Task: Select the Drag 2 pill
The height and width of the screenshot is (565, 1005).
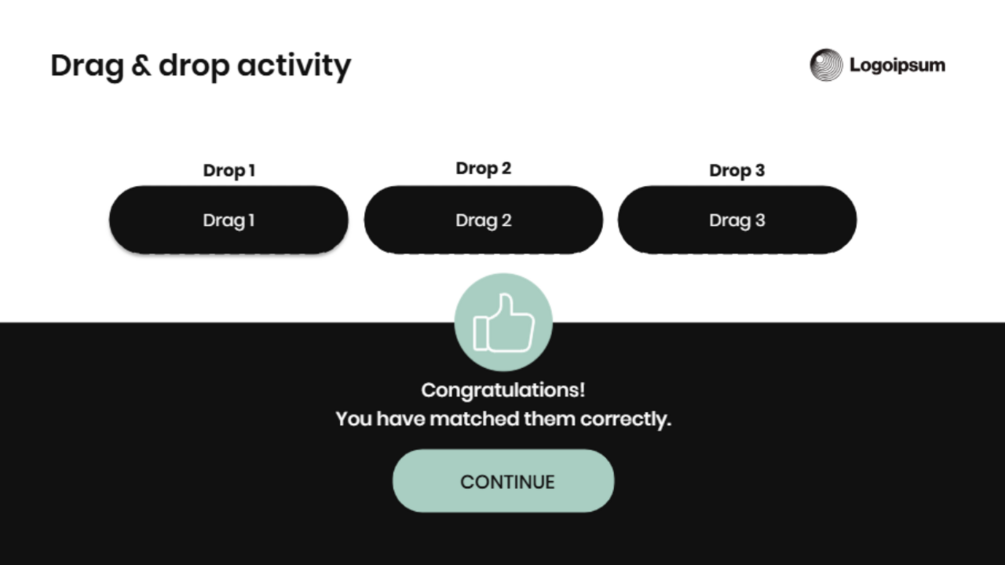Action: click(483, 220)
